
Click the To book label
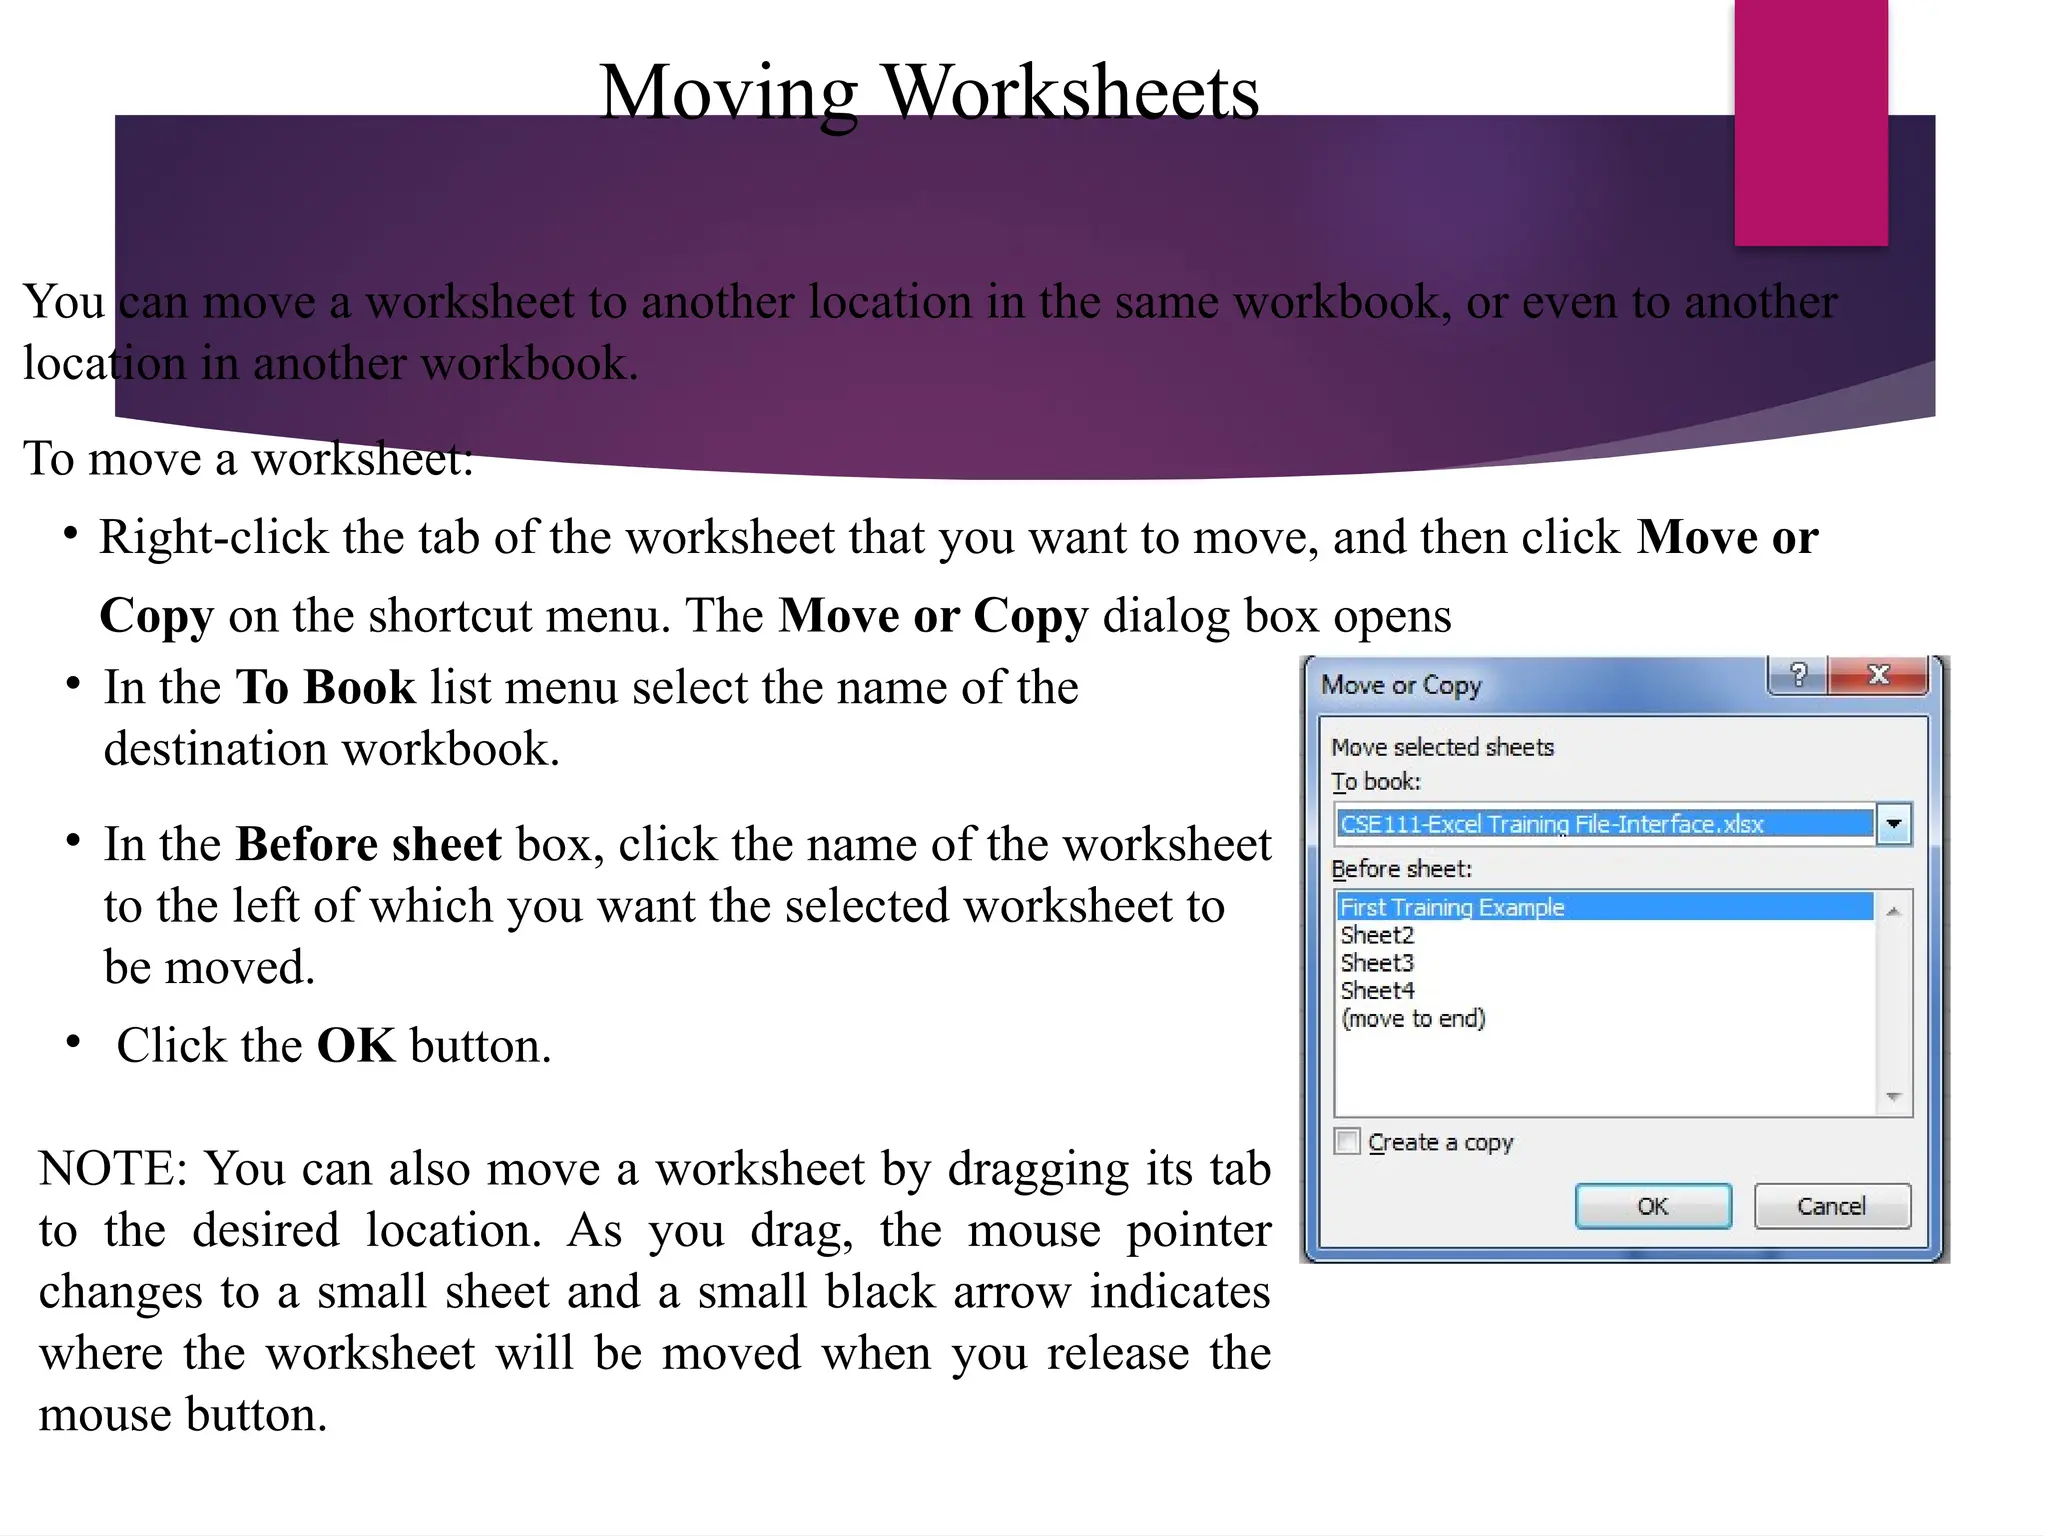pyautogui.click(x=1375, y=782)
